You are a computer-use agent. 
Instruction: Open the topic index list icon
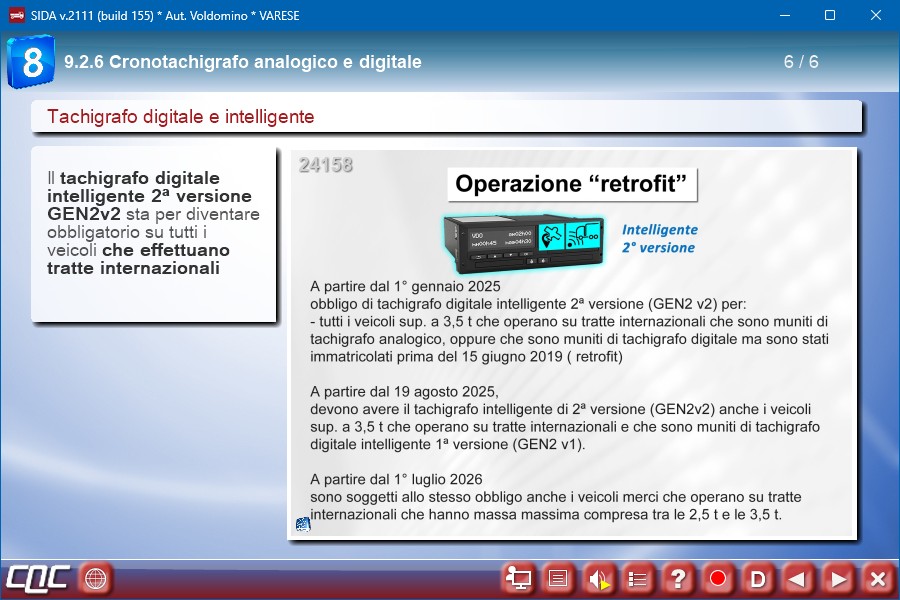(638, 578)
